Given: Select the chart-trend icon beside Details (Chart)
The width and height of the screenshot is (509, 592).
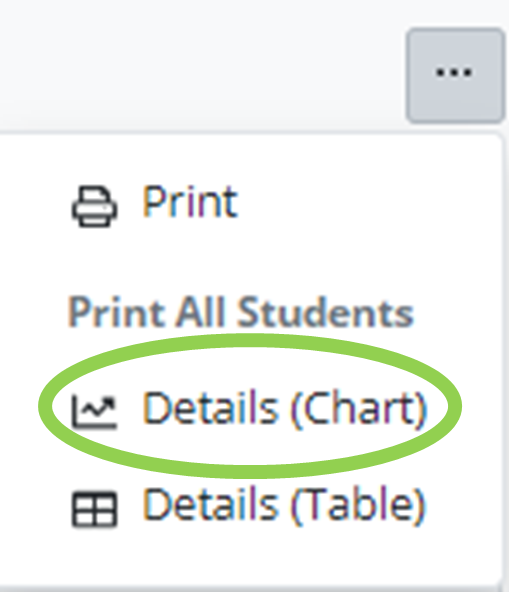Looking at the screenshot, I should pyautogui.click(x=94, y=412).
